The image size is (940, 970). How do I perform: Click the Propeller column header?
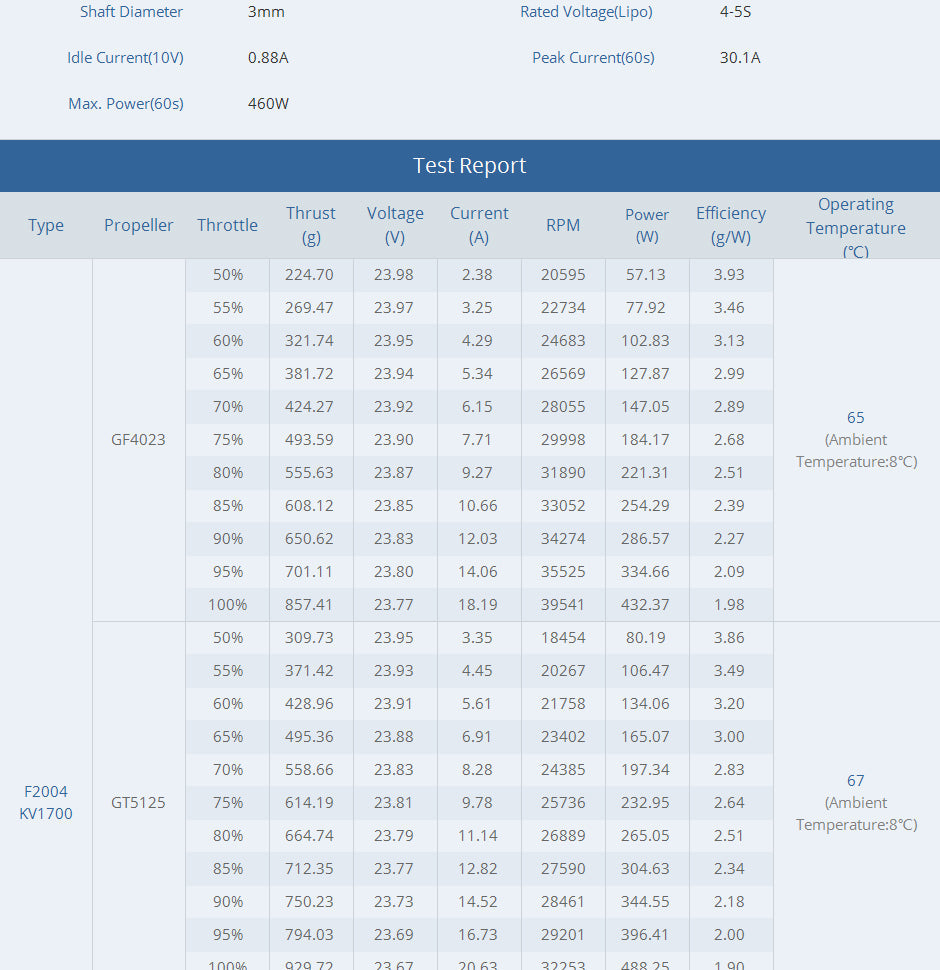tap(139, 226)
